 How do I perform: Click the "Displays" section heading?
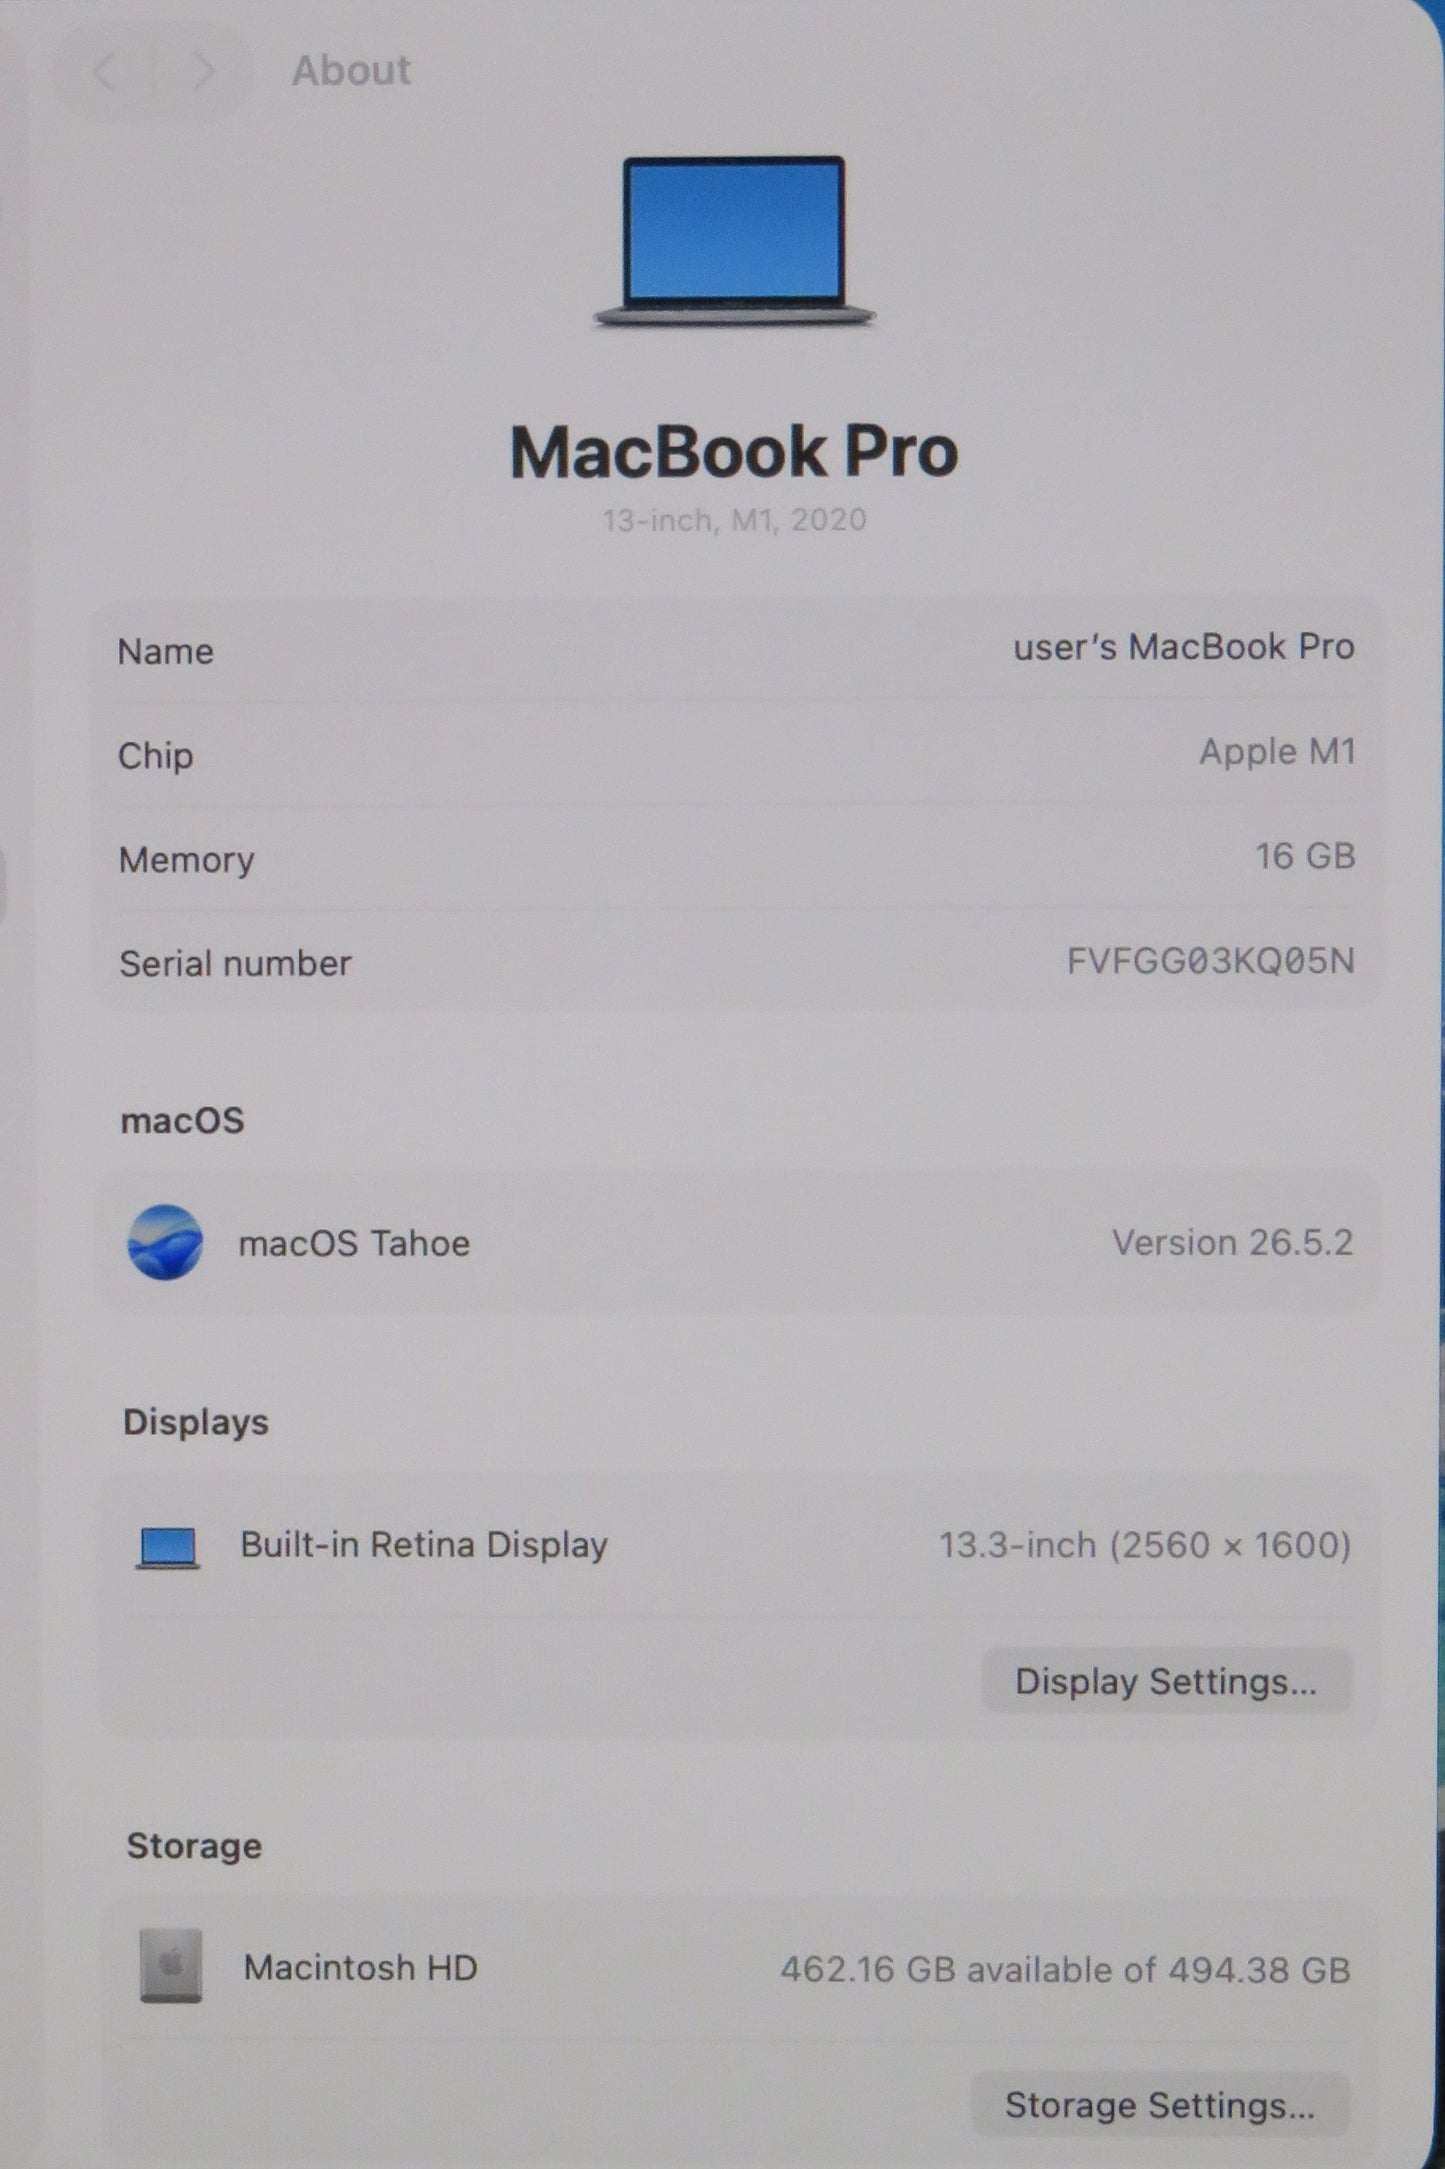(x=196, y=1422)
